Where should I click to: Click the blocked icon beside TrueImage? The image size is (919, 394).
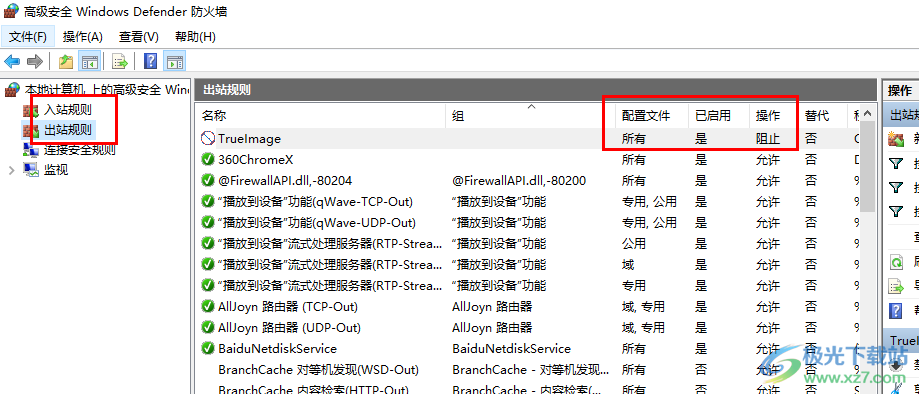point(207,138)
